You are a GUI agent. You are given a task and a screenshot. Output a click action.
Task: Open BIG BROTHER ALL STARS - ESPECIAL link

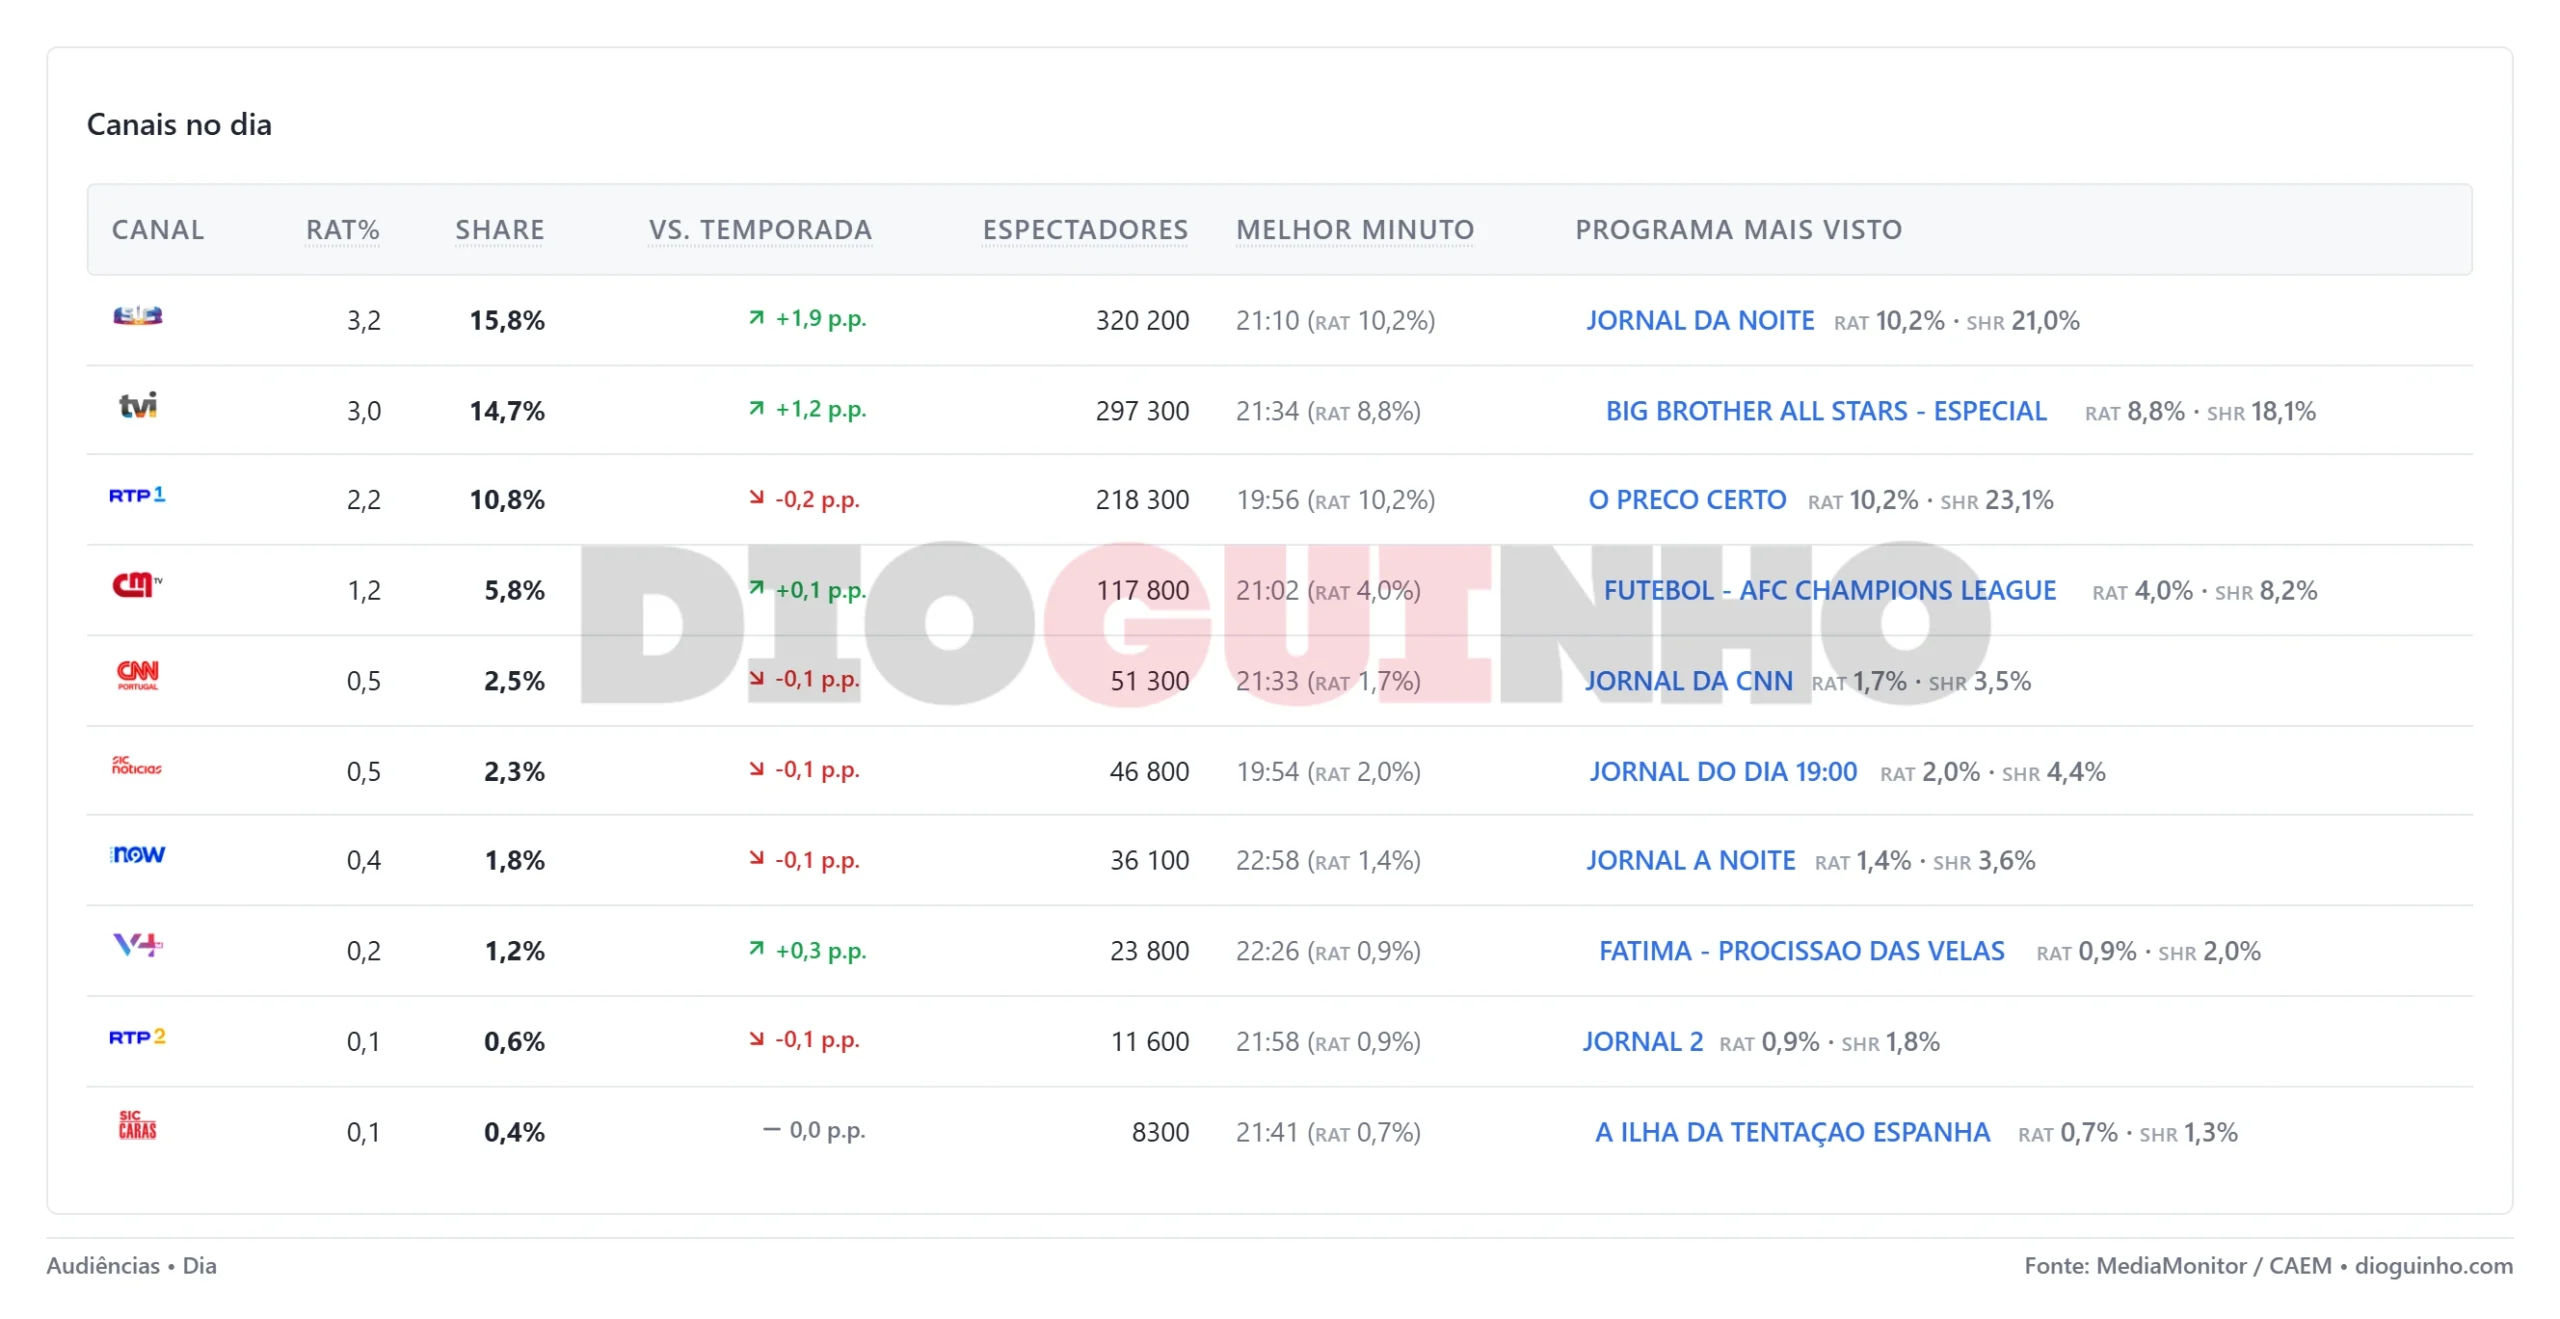tap(1825, 410)
